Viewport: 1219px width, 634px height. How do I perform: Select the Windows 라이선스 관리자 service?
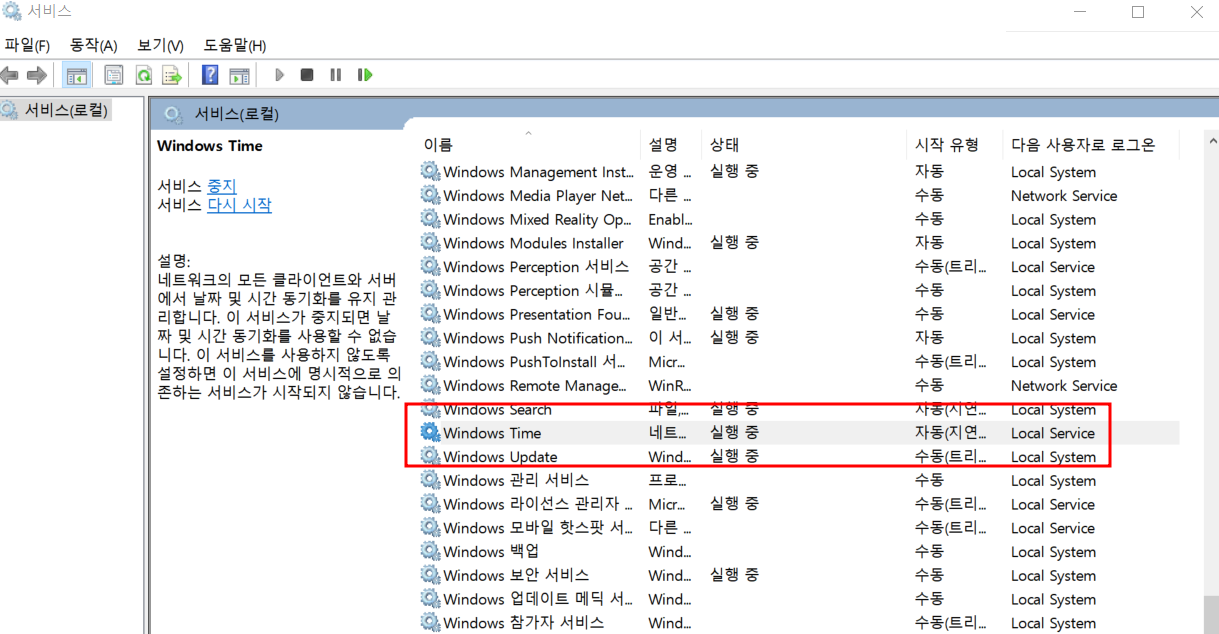538,504
